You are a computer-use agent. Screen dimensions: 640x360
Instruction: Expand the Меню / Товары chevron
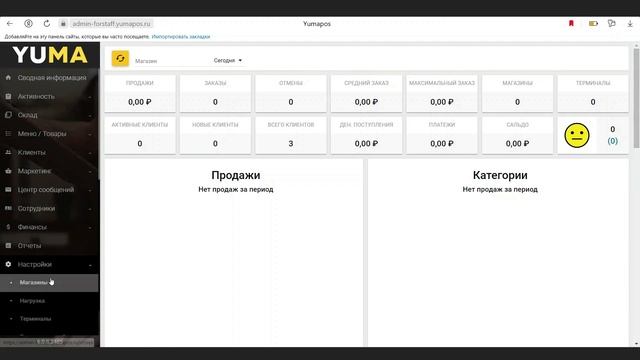tap(90, 134)
